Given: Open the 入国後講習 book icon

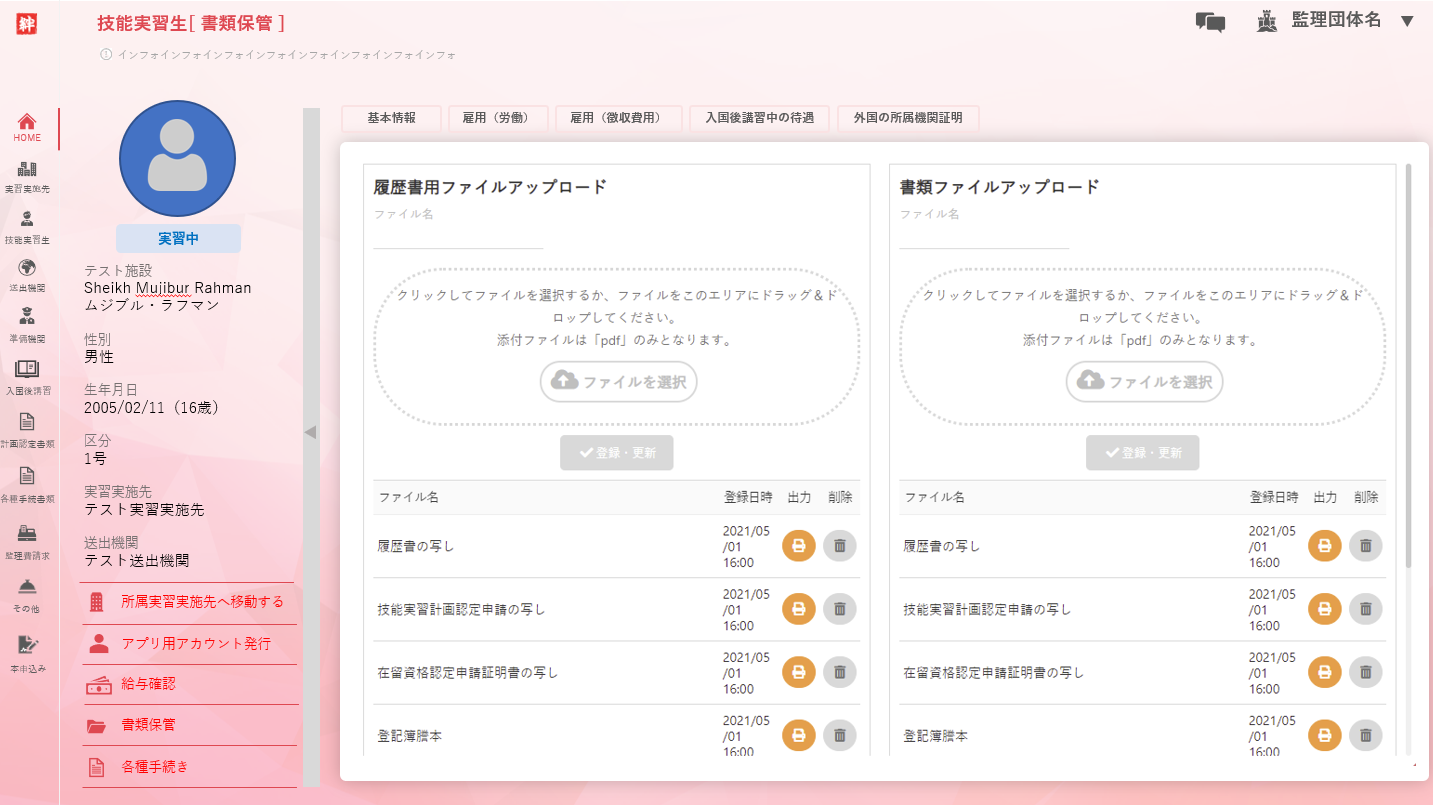Looking at the screenshot, I should click(x=27, y=376).
